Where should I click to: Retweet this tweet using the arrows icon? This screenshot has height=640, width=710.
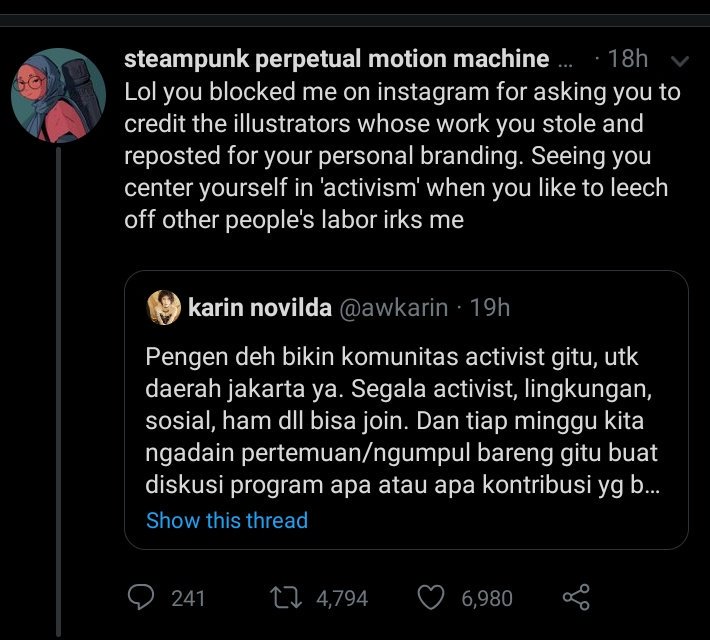(x=287, y=598)
